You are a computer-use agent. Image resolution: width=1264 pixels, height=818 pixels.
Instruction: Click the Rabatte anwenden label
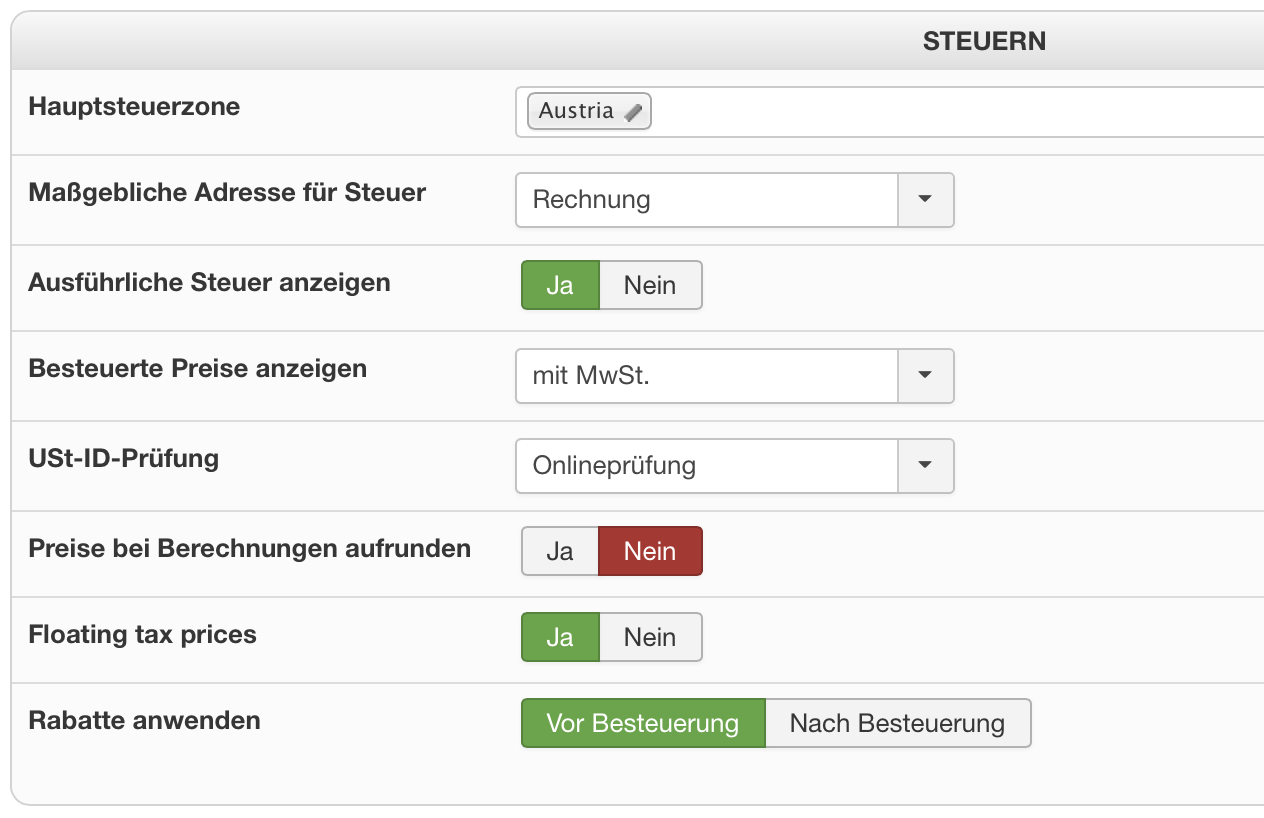coord(144,720)
